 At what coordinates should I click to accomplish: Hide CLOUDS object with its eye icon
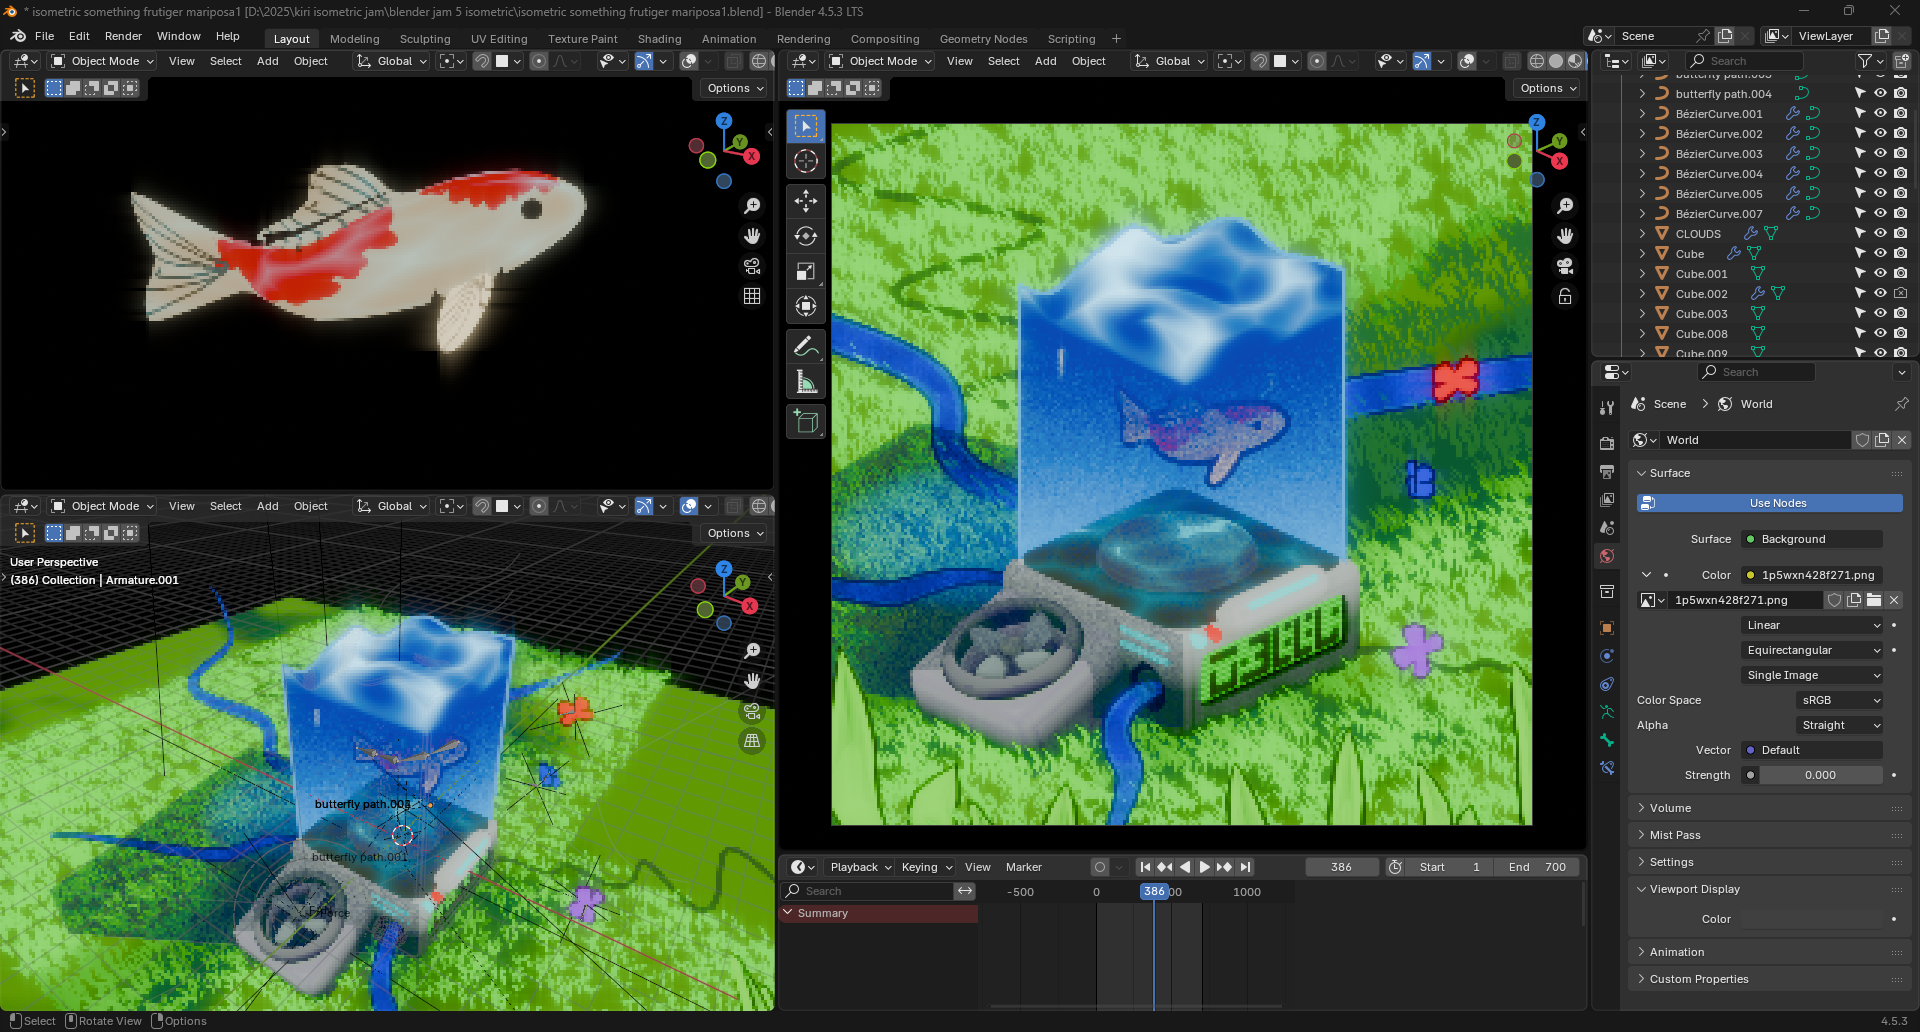coord(1880,233)
